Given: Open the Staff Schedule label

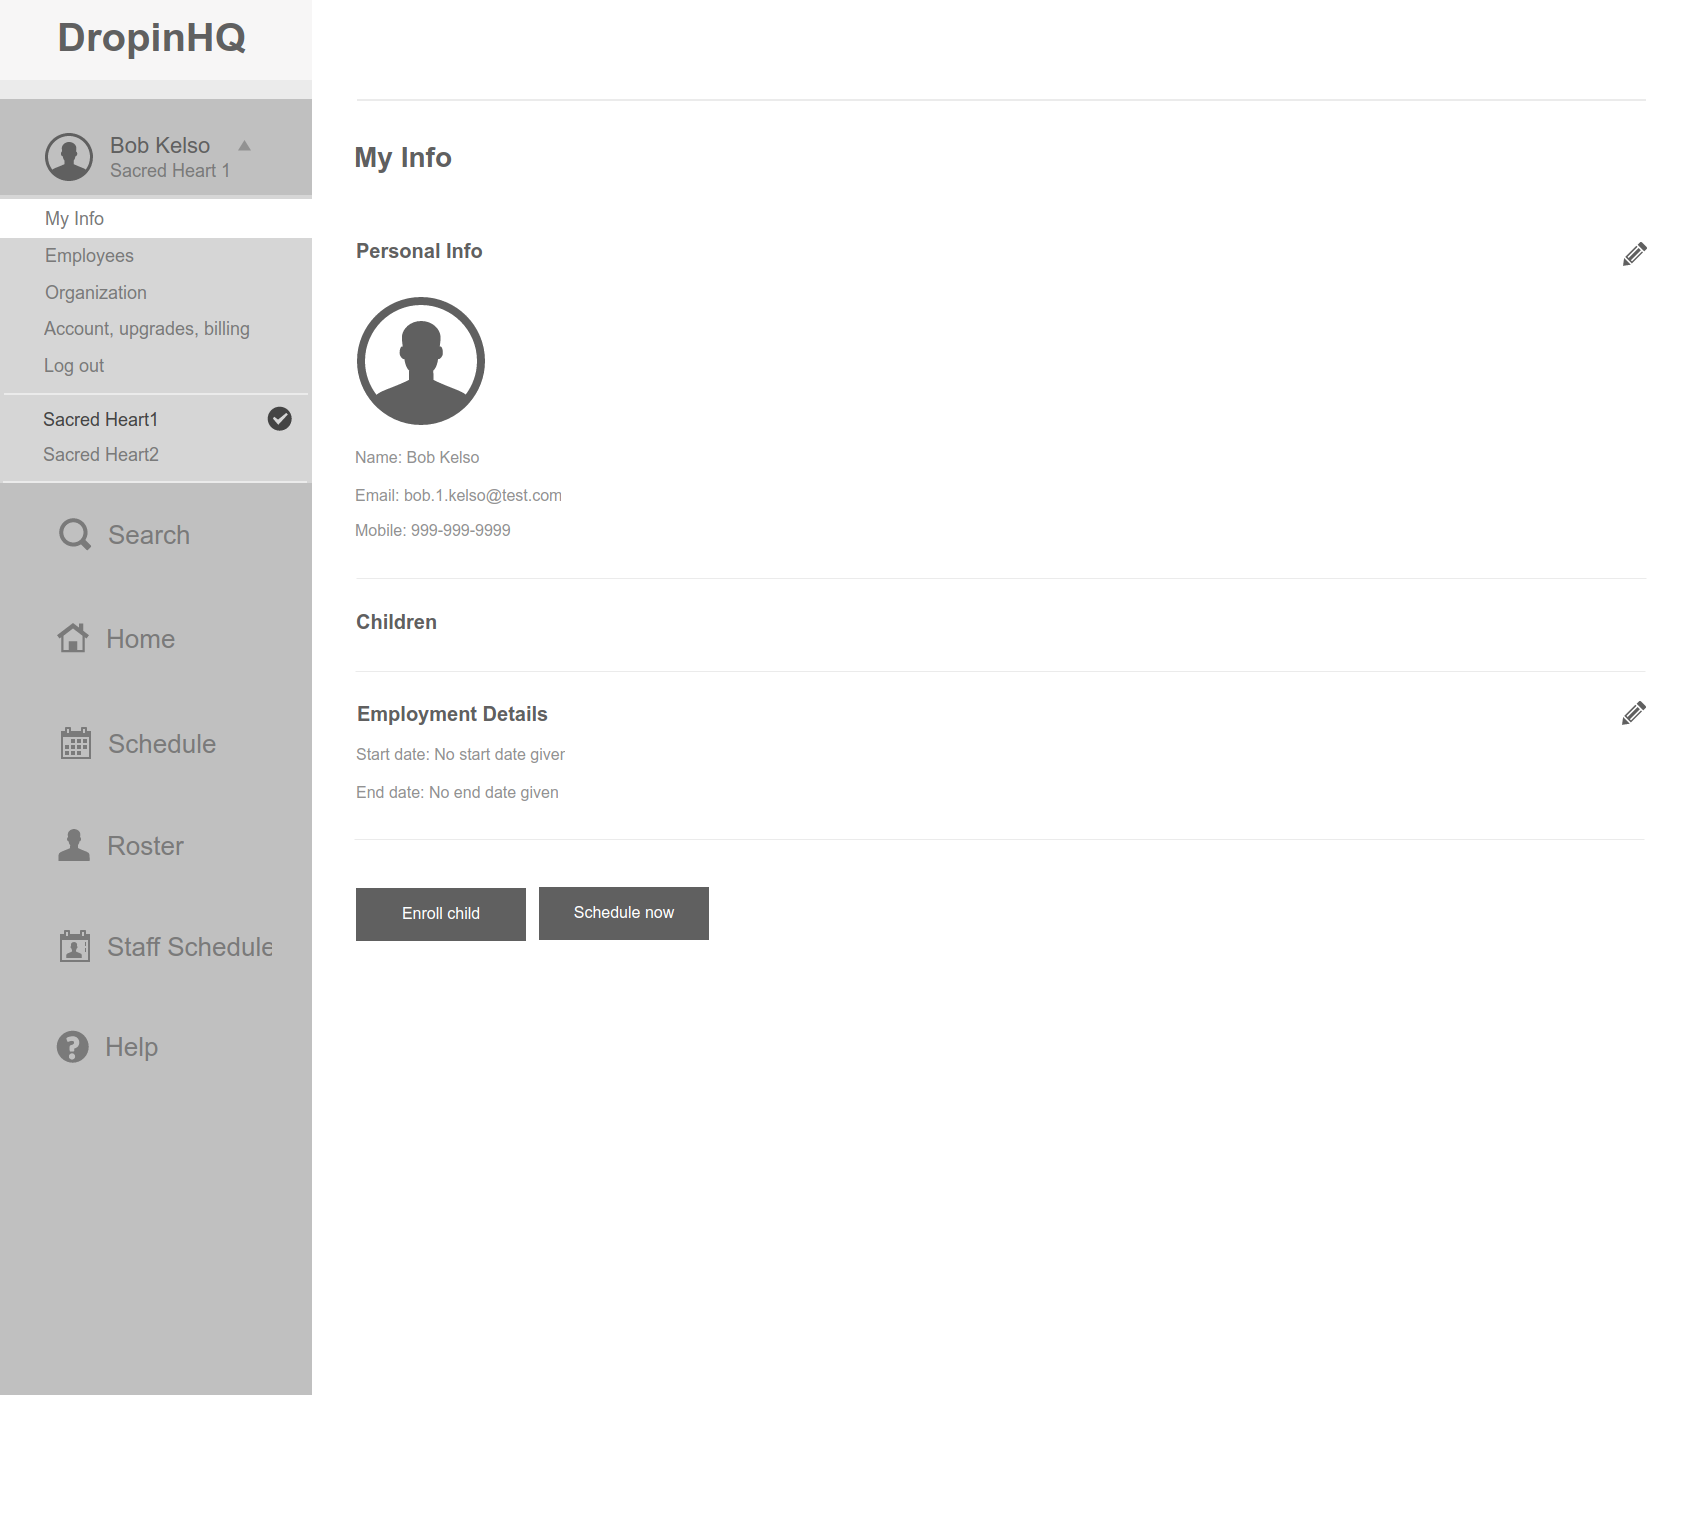Looking at the screenshot, I should coord(190,947).
